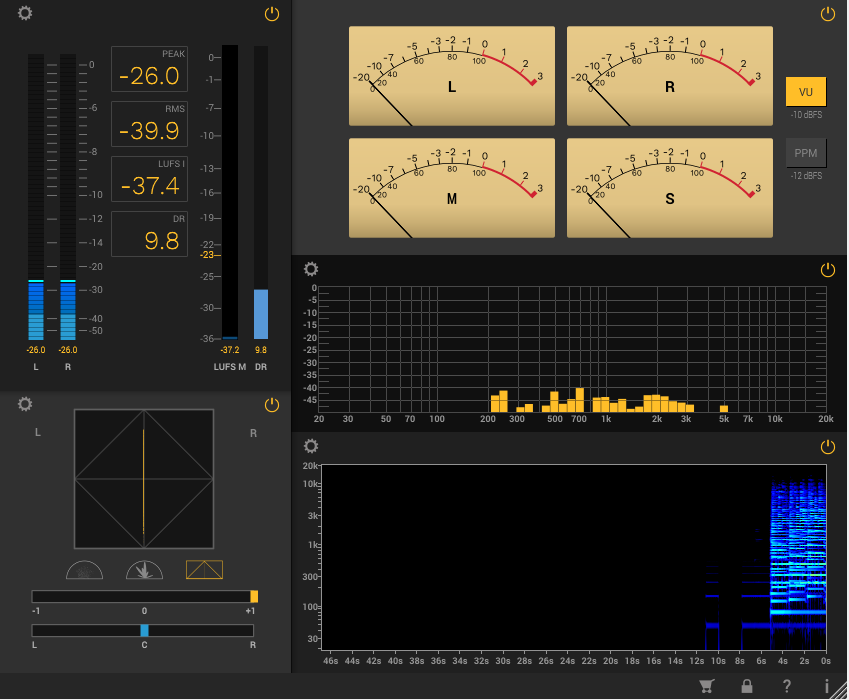
Task: Click the padlock icon in bottom bar
Action: pos(746,686)
